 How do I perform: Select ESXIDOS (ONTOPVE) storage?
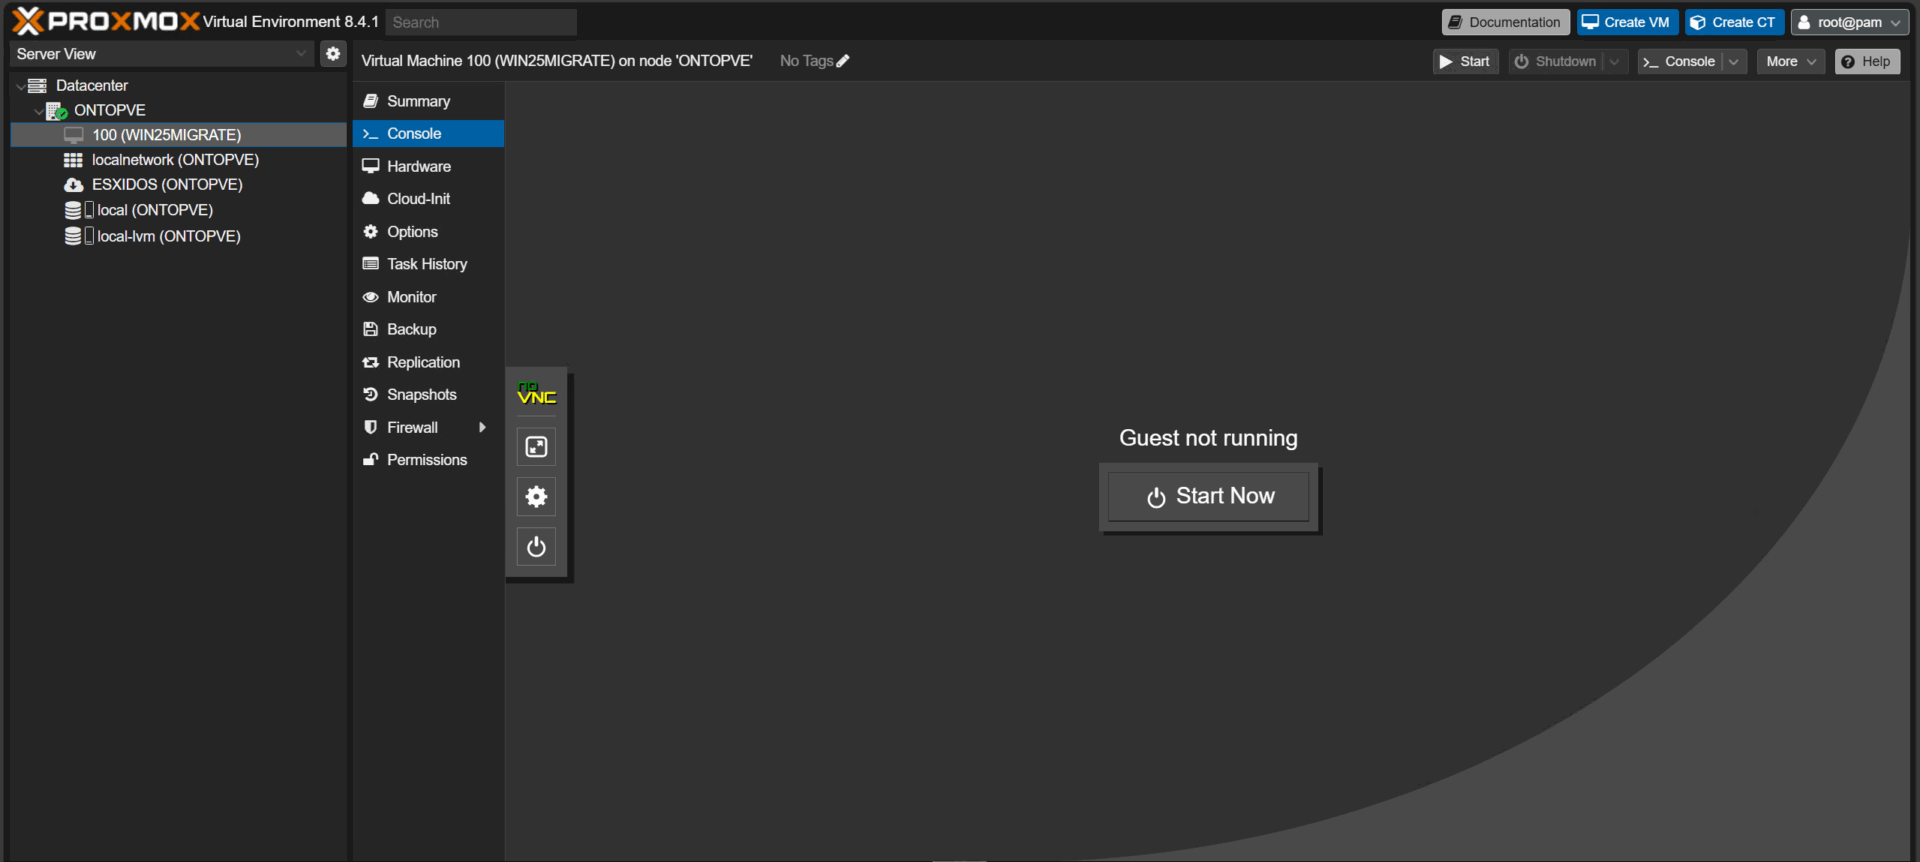[167, 185]
